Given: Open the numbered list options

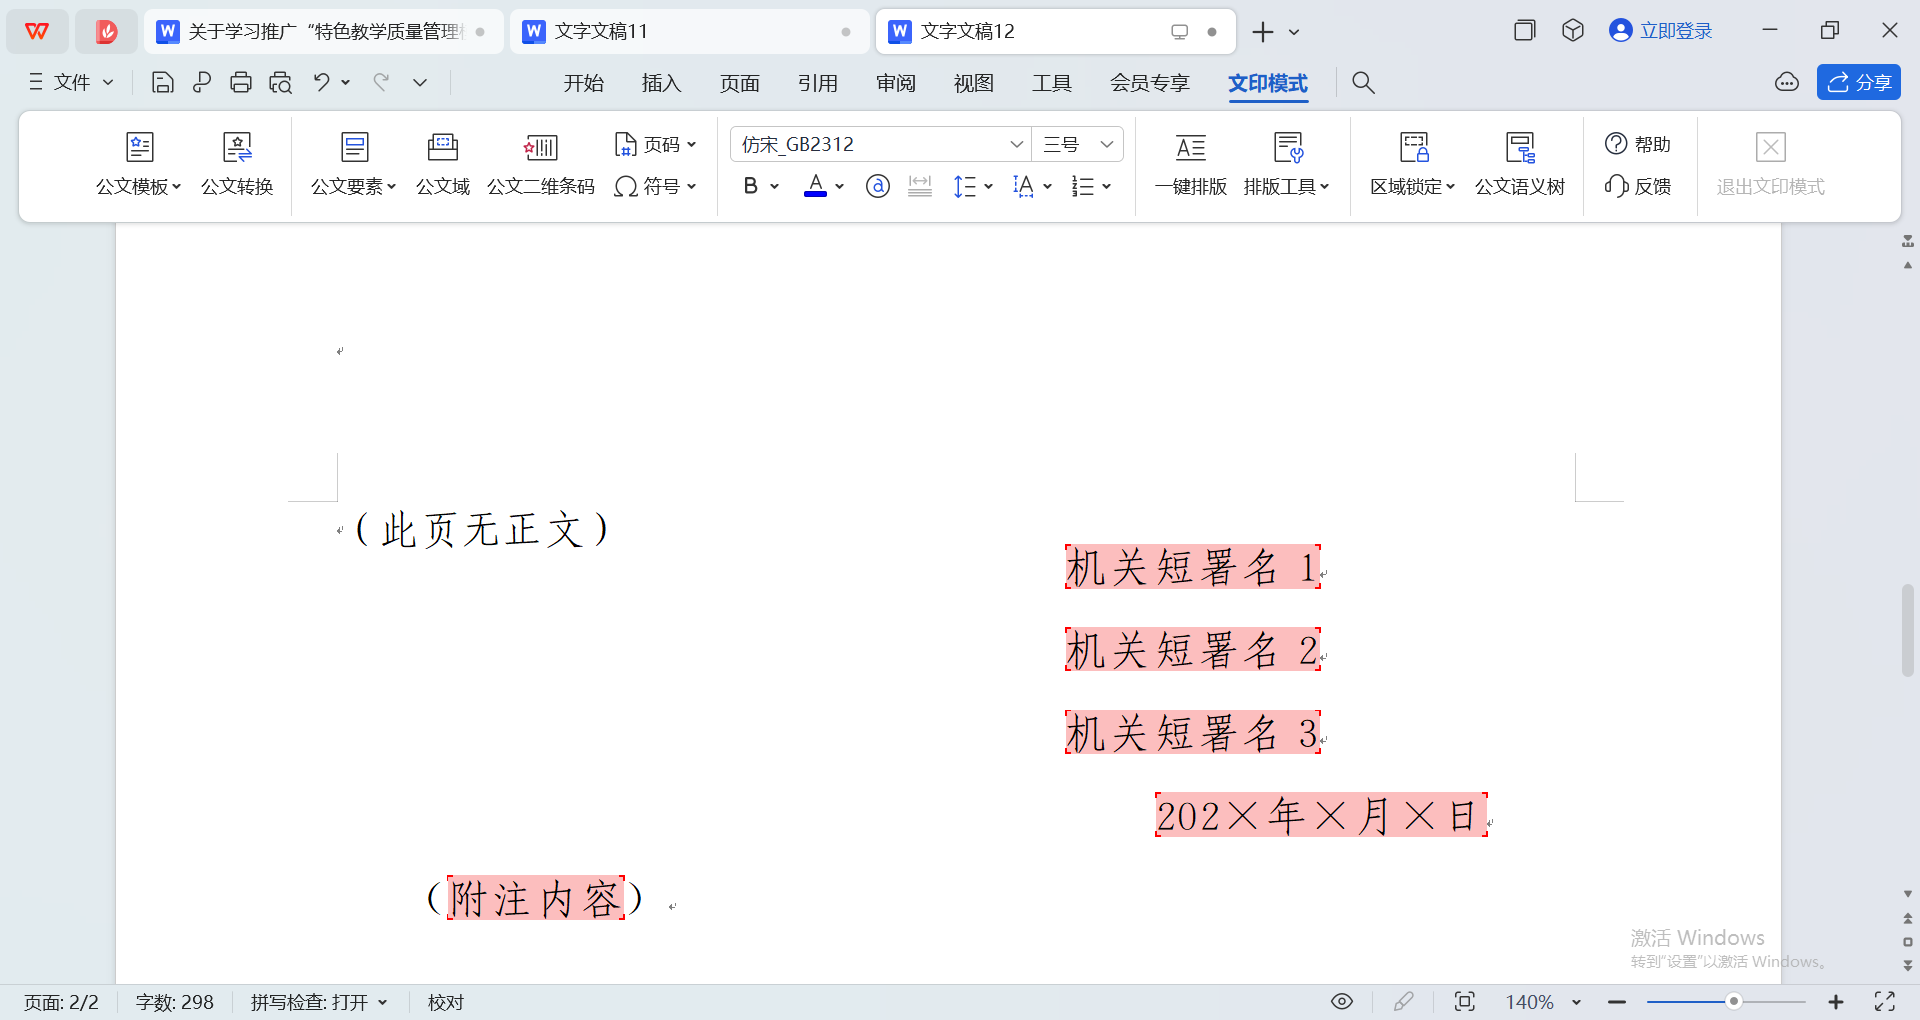Looking at the screenshot, I should [1091, 187].
